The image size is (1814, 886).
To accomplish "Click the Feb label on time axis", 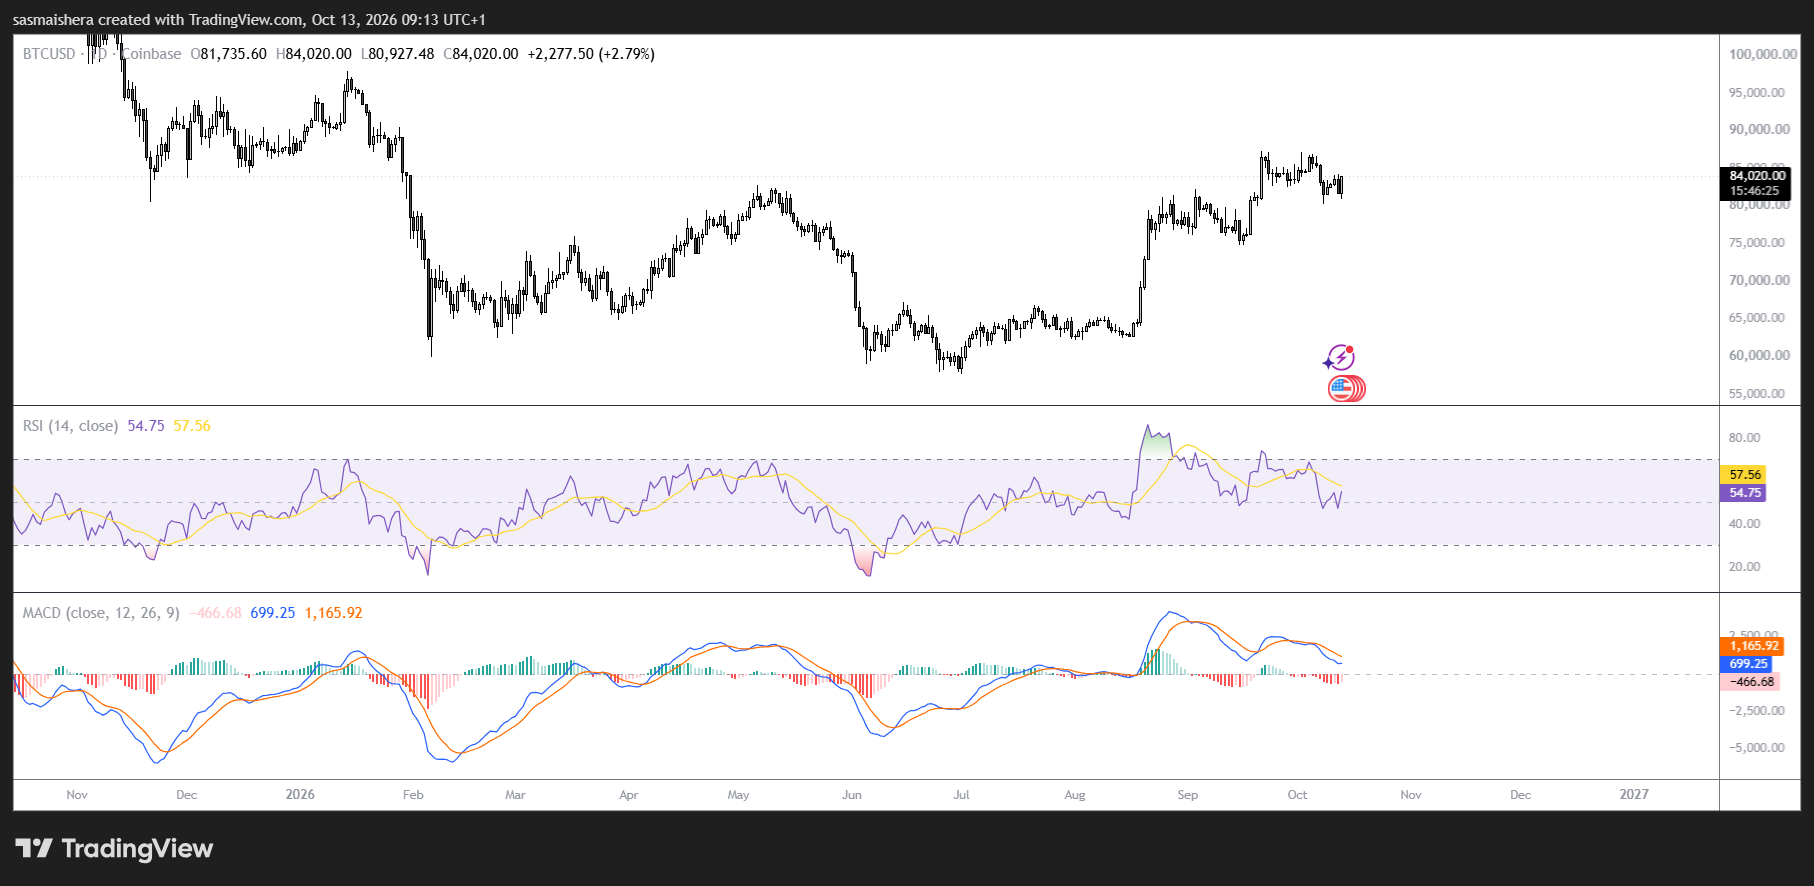I will pos(413,795).
